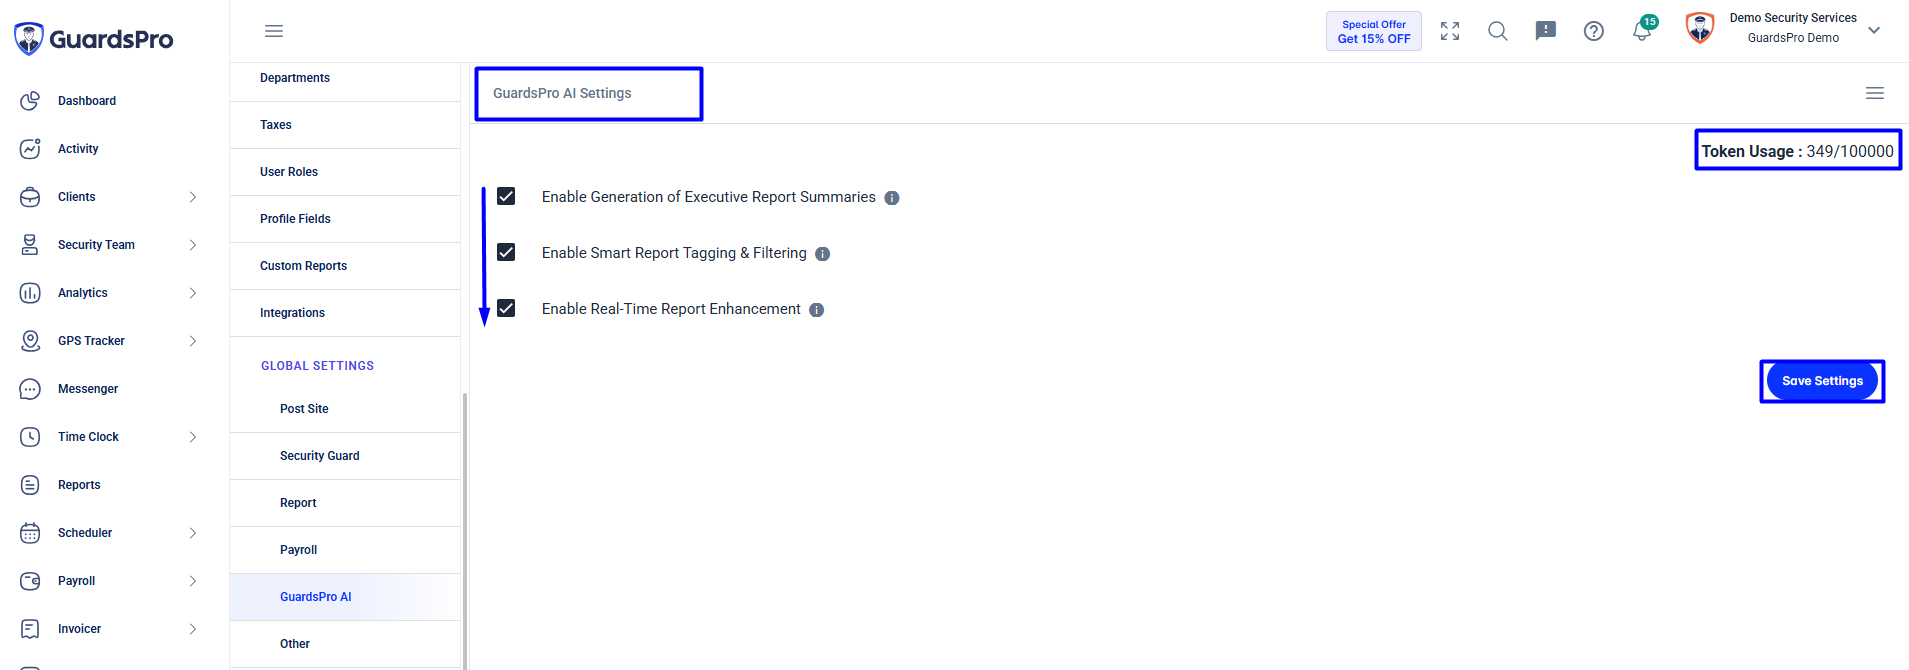This screenshot has height=670, width=1909.
Task: Expand the Invoicer submenu chevron
Action: click(x=193, y=629)
